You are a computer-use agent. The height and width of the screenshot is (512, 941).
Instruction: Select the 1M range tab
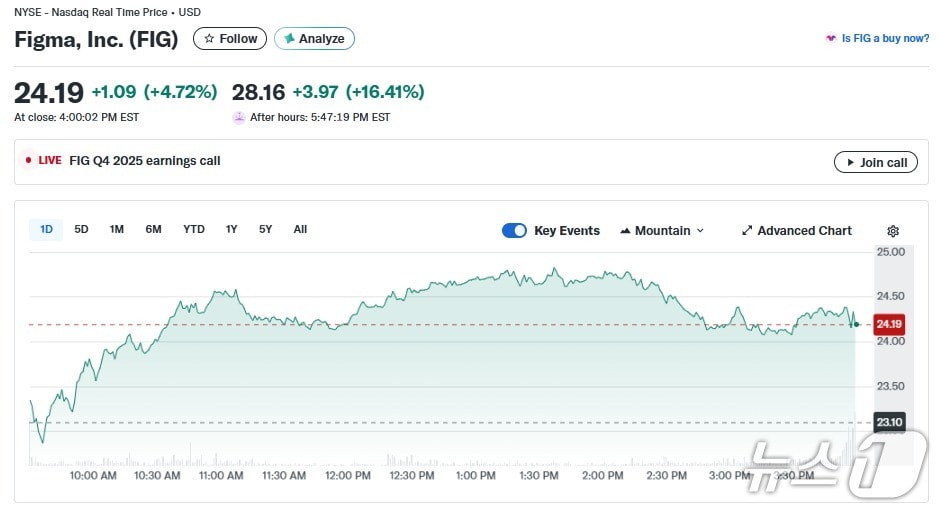tap(117, 230)
